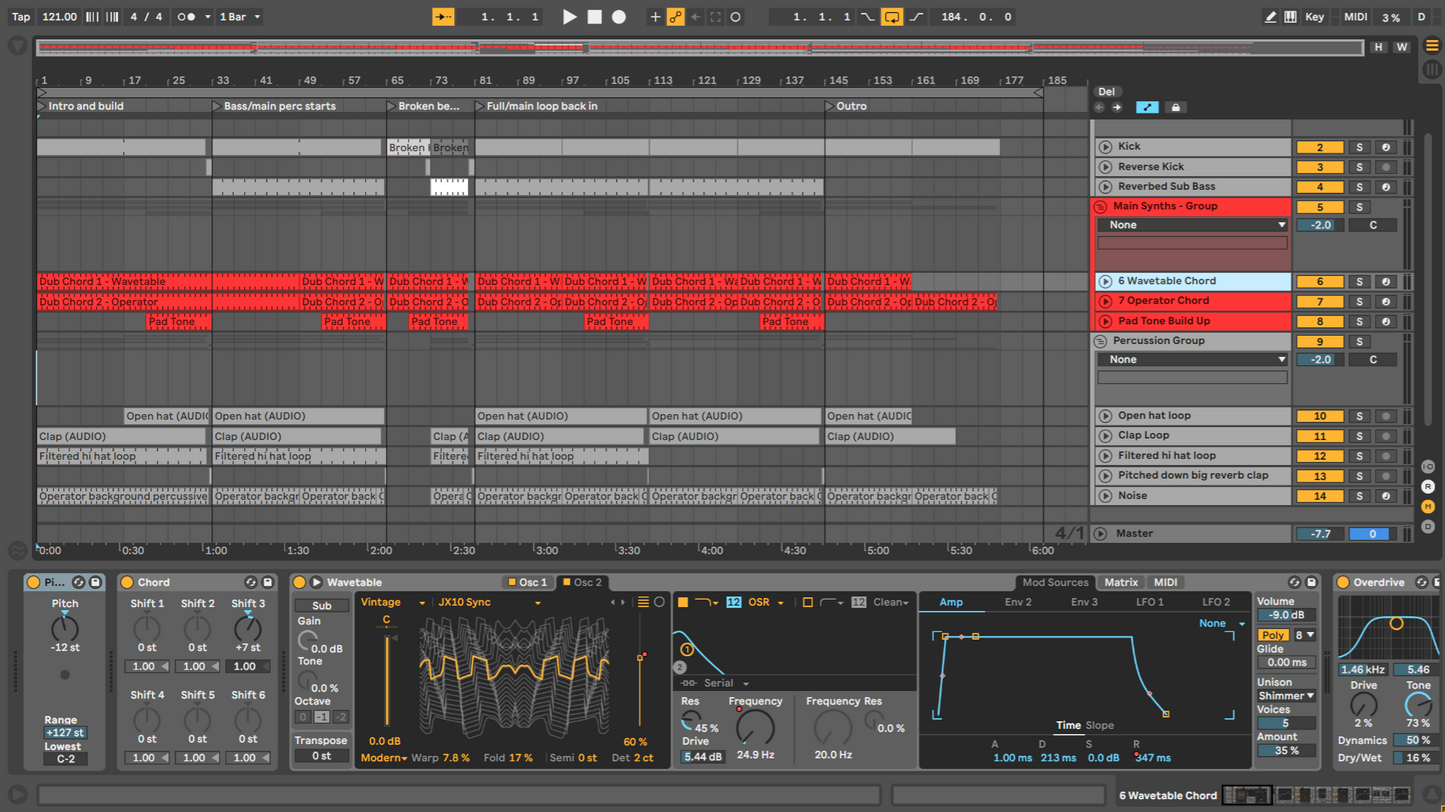Screen dimensions: 1445x812
Task: Open the Modern oscillator effect dropdown
Action: point(384,758)
